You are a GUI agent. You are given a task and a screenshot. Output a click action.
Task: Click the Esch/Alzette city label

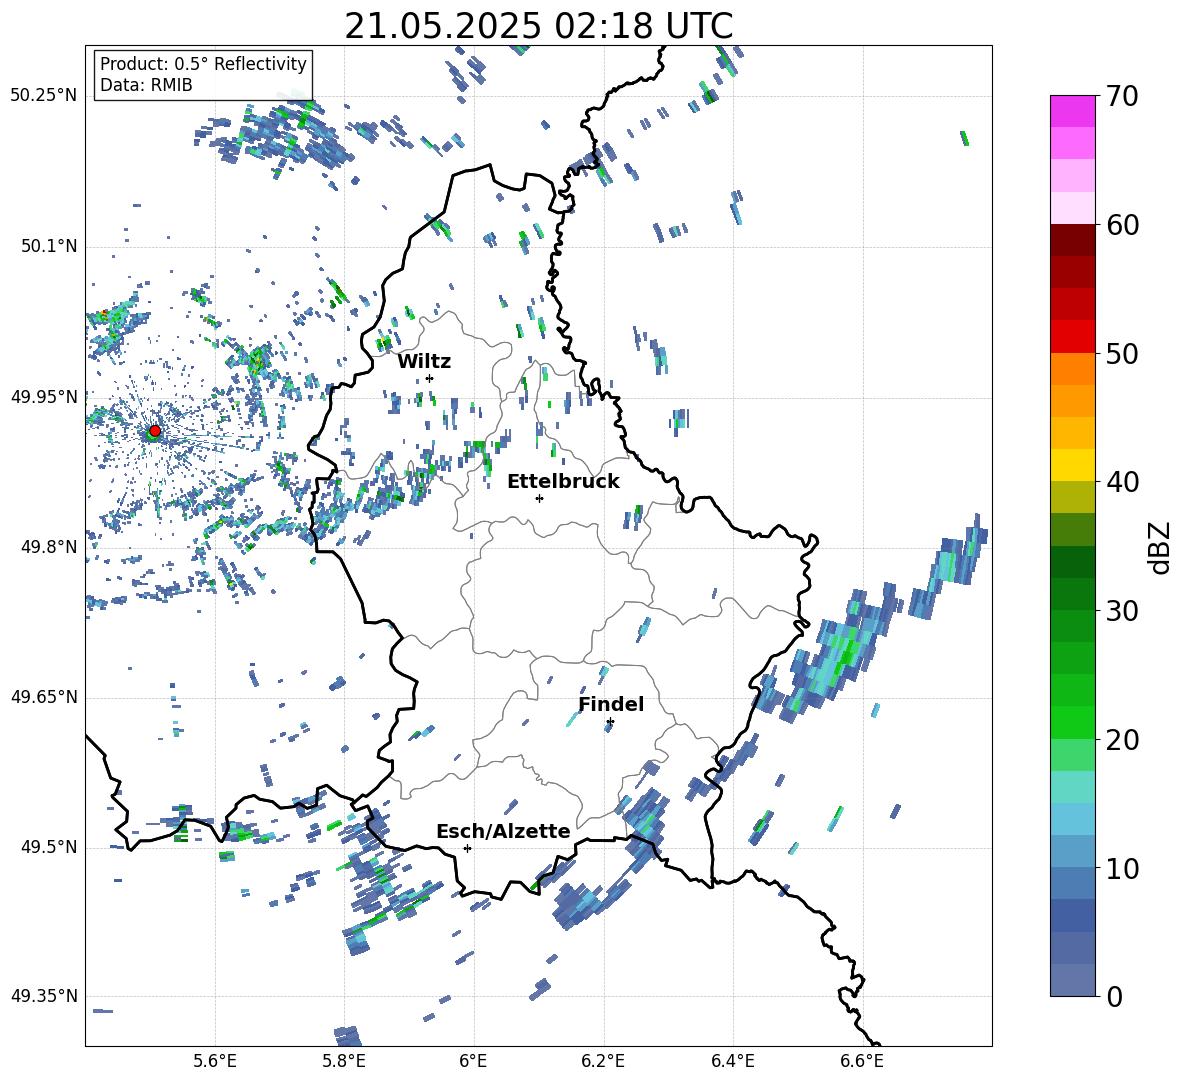coord(503,831)
